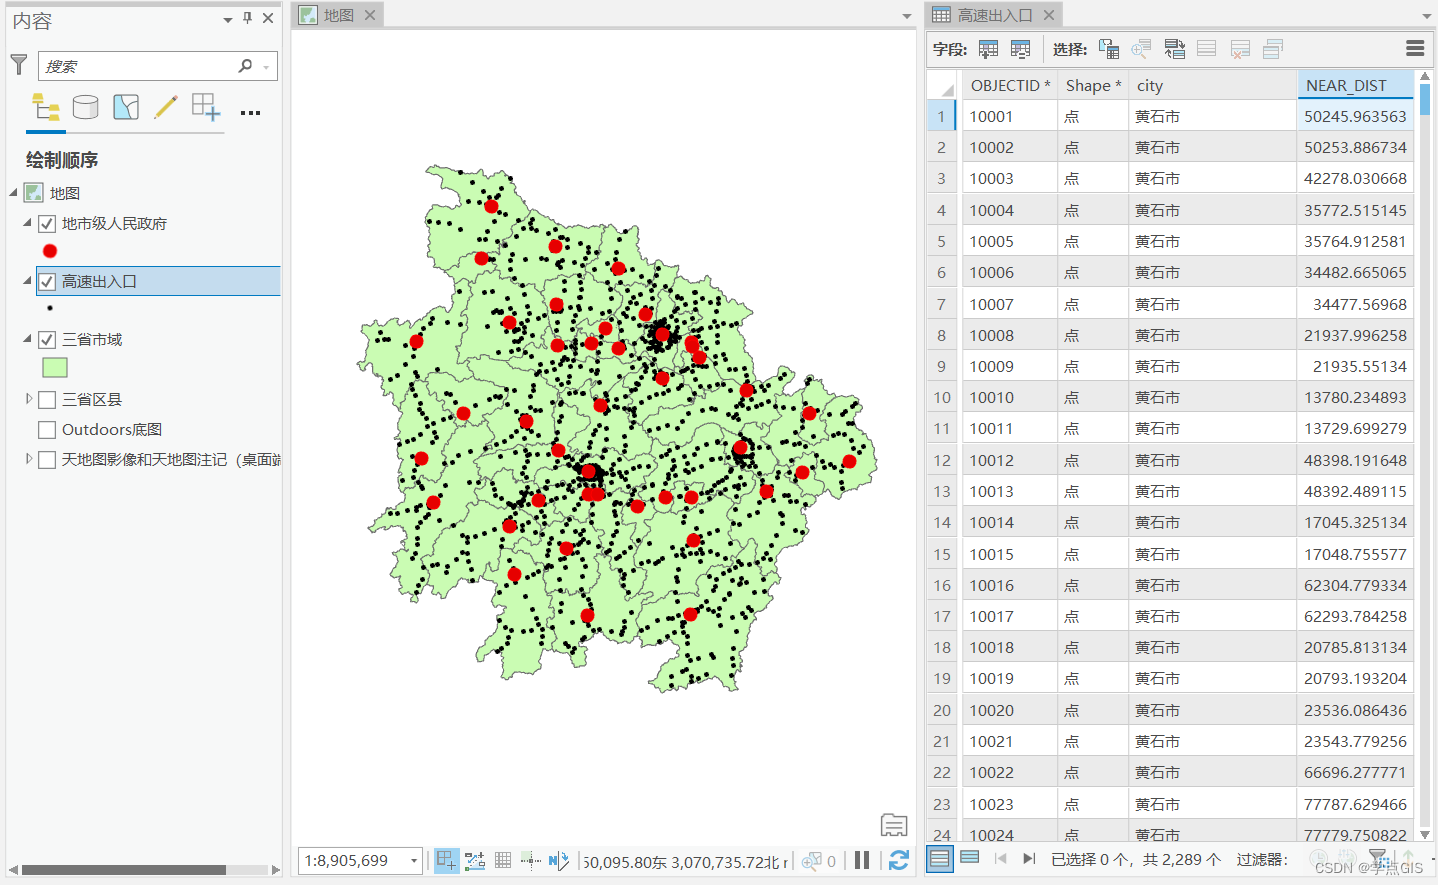Open the map view catalog icon at lower right
The height and width of the screenshot is (885, 1438).
point(894,825)
